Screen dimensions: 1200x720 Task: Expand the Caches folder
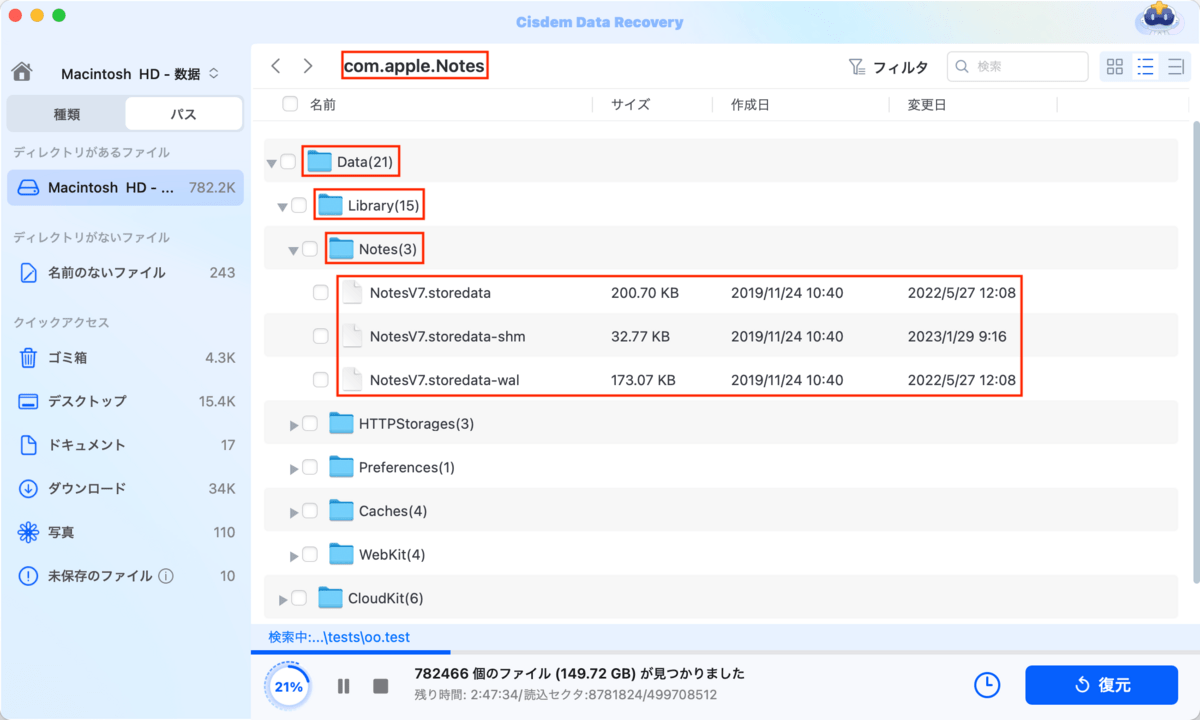coord(294,512)
